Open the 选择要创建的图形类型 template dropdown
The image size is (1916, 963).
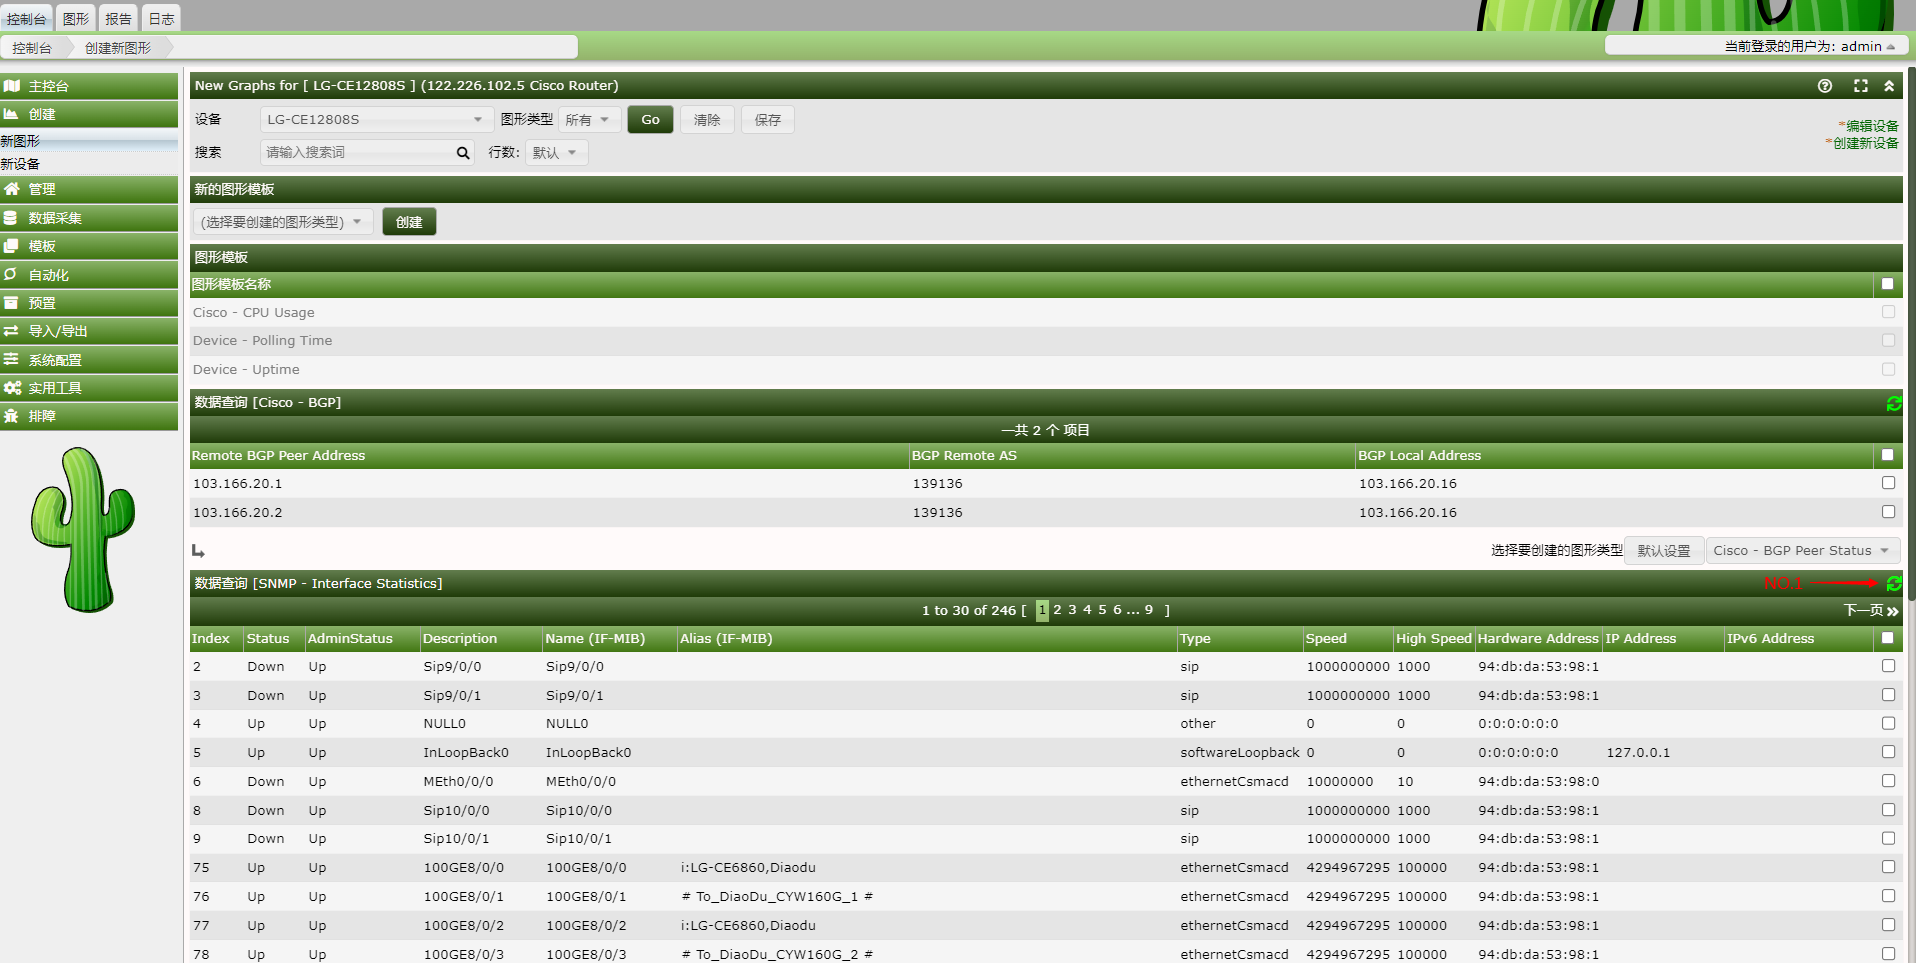pos(282,222)
